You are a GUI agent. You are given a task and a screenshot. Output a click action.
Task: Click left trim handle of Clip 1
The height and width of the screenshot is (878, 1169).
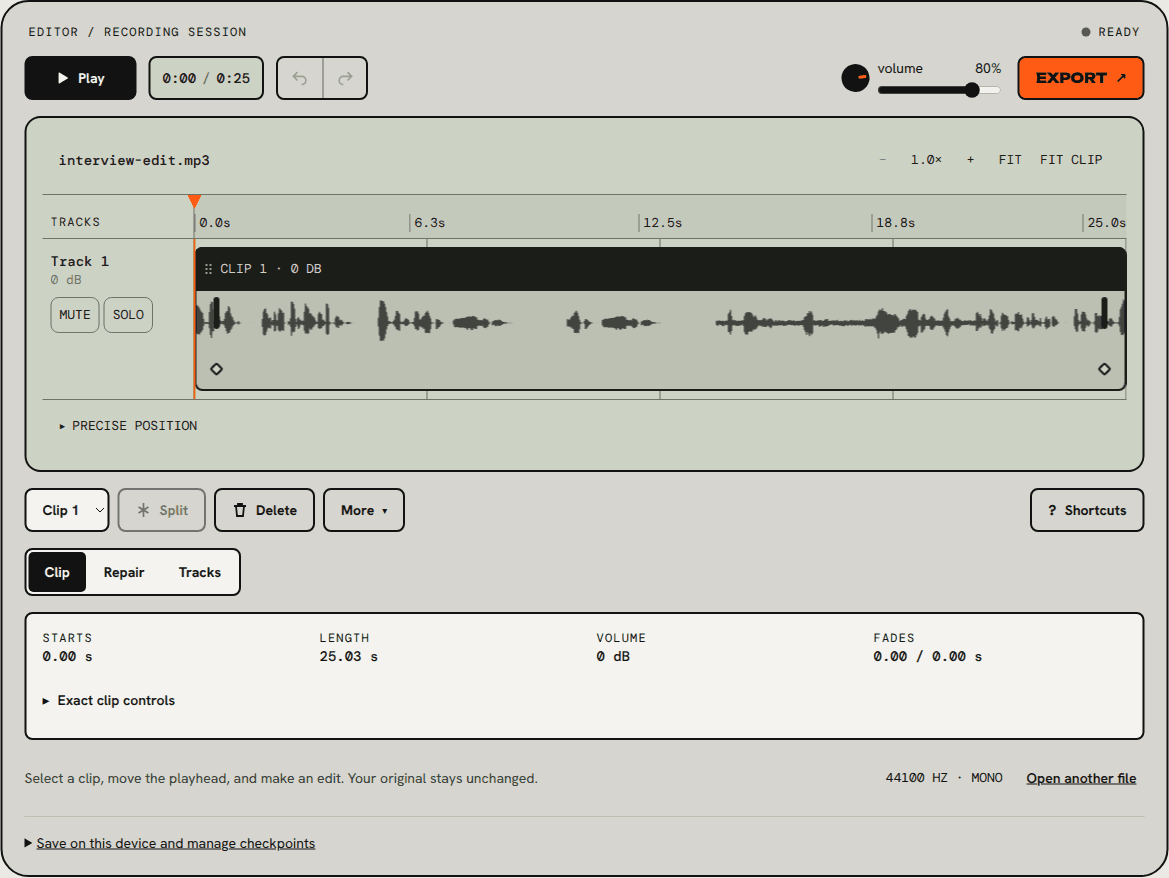coord(216,312)
